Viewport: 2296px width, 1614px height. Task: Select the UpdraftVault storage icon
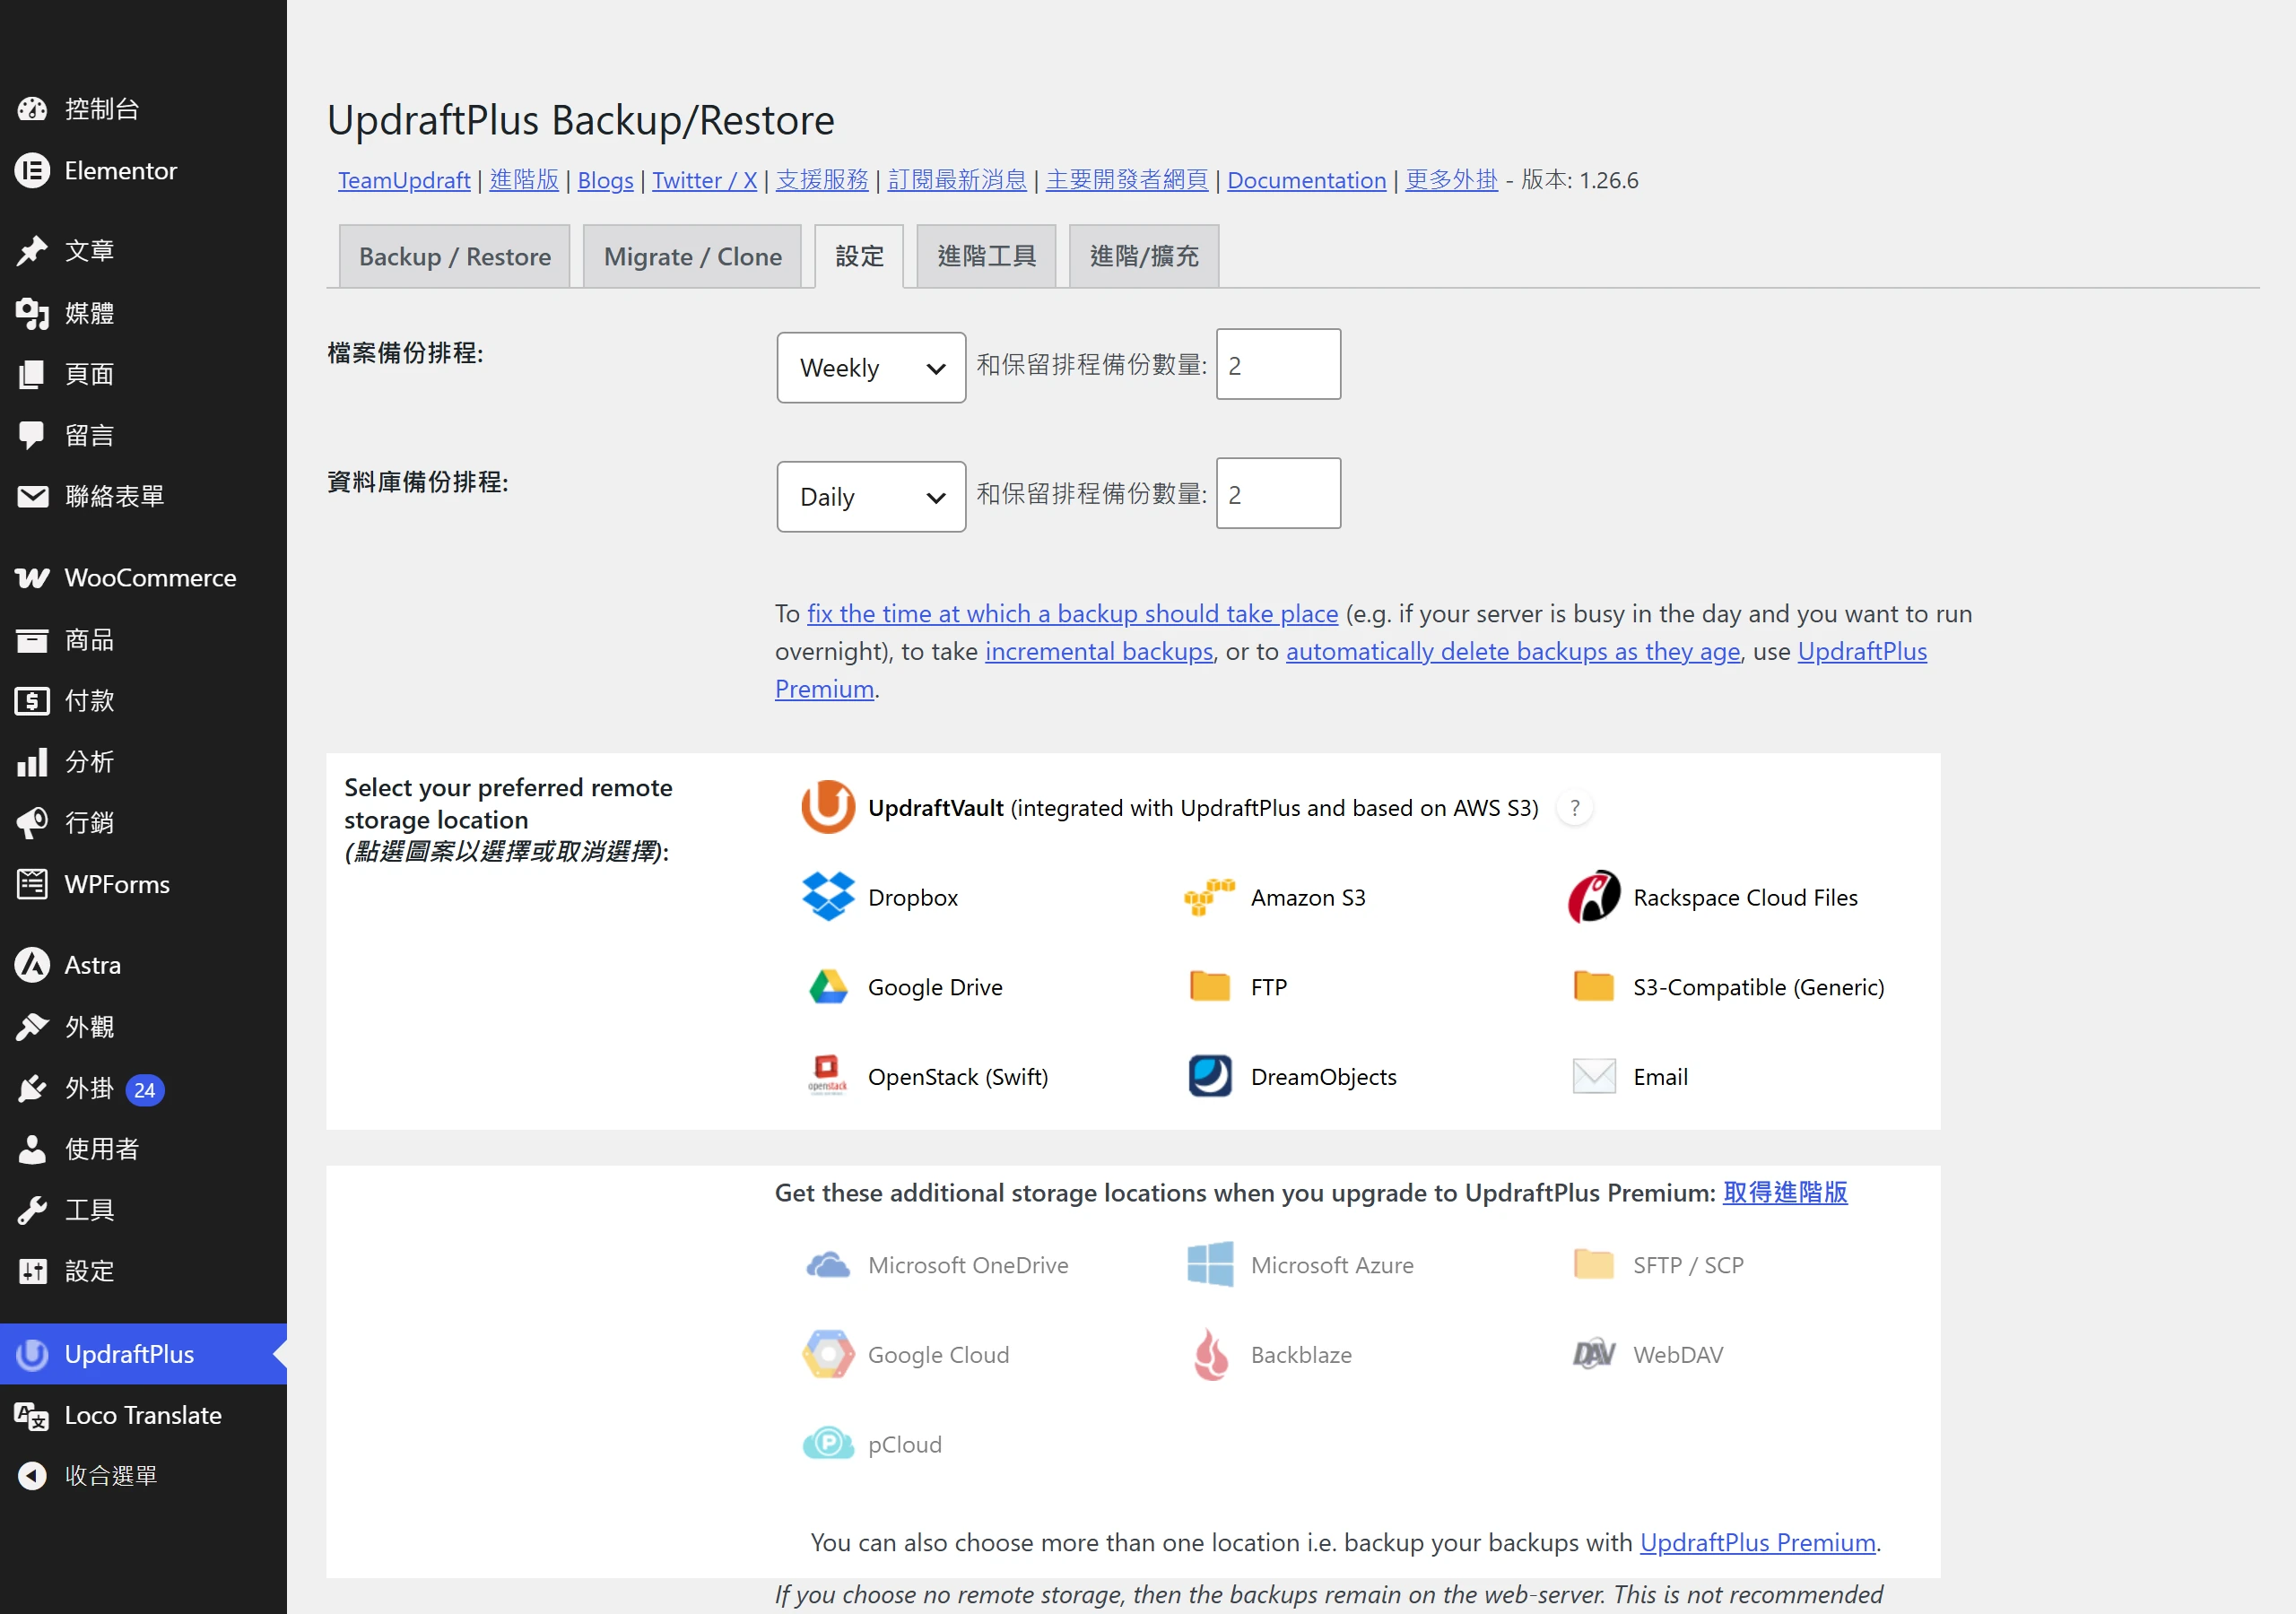828,807
